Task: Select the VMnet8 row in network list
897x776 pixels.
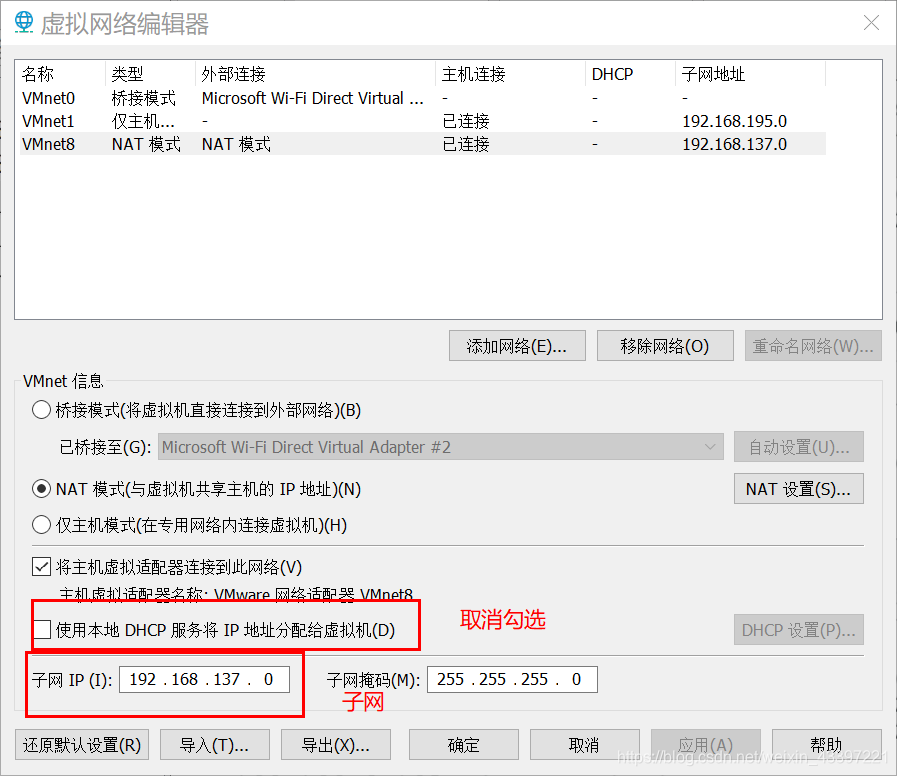Action: click(423, 144)
